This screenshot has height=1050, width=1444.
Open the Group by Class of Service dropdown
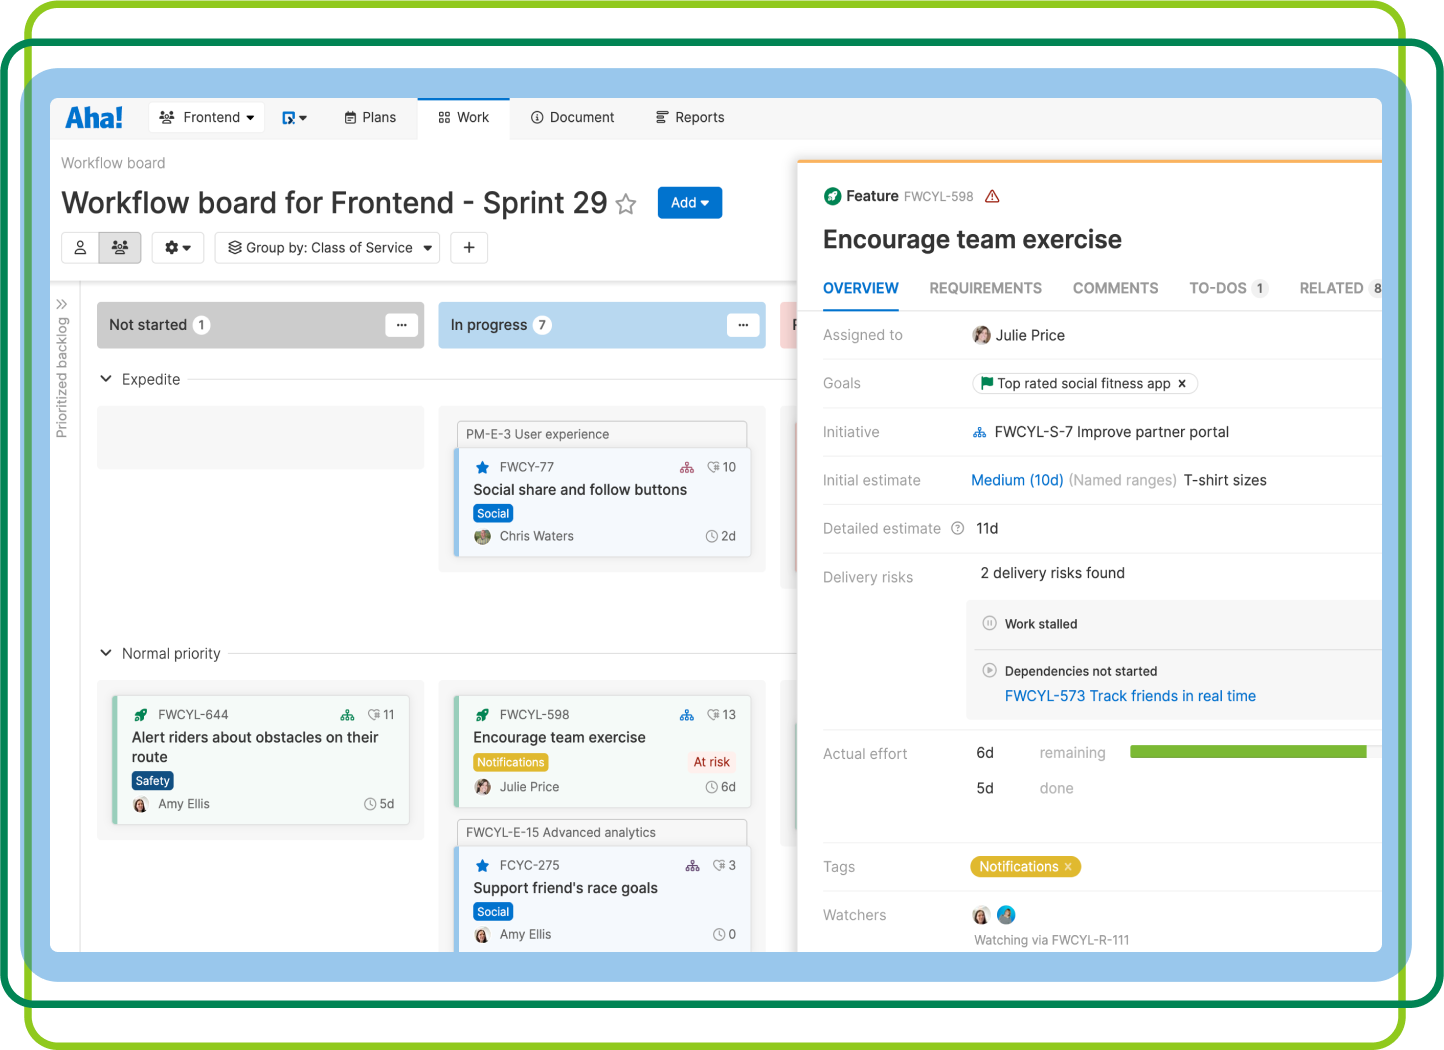pos(329,248)
